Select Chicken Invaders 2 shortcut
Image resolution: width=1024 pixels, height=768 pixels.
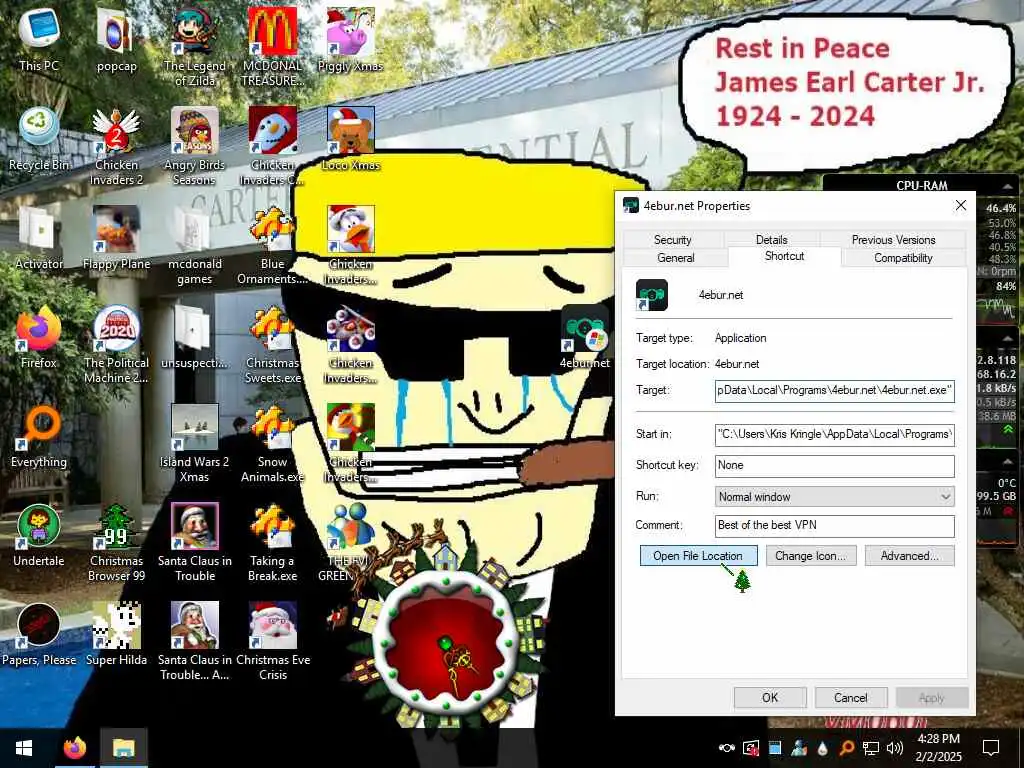pyautogui.click(x=116, y=146)
